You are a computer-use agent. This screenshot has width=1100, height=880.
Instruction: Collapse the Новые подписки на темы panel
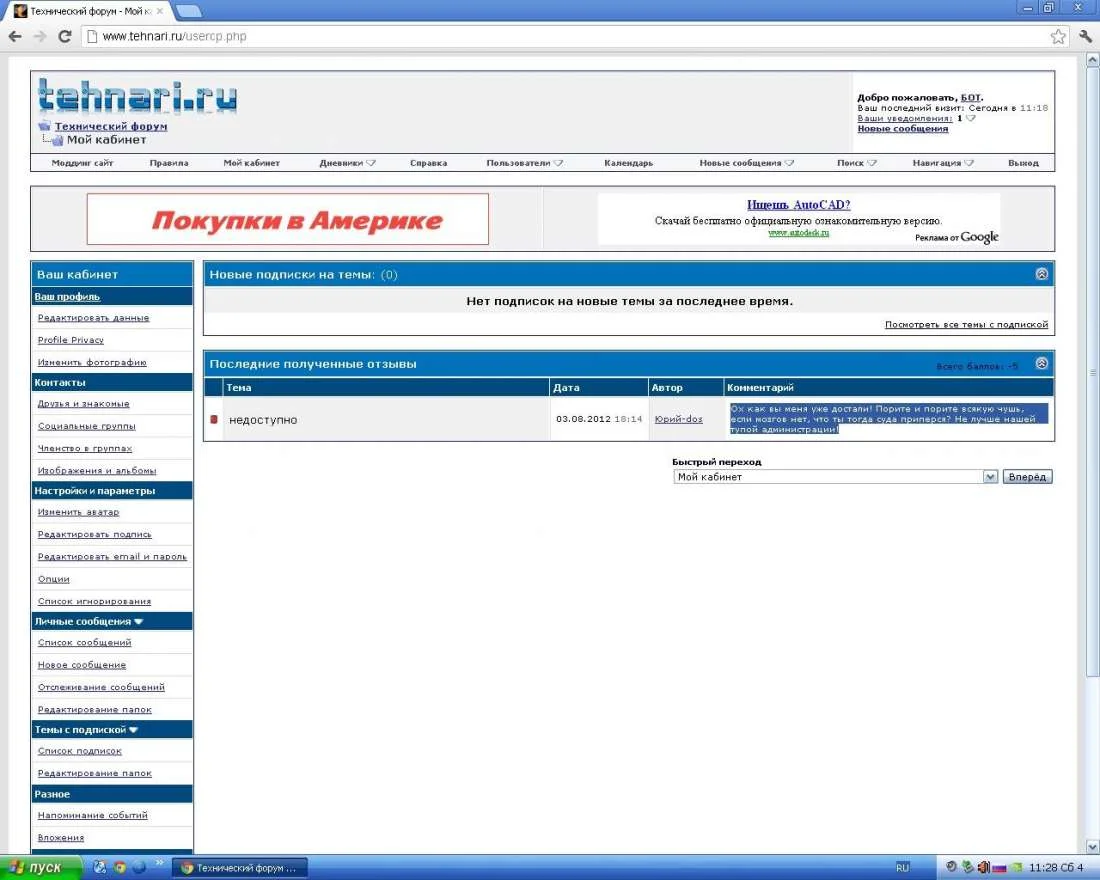(1042, 274)
